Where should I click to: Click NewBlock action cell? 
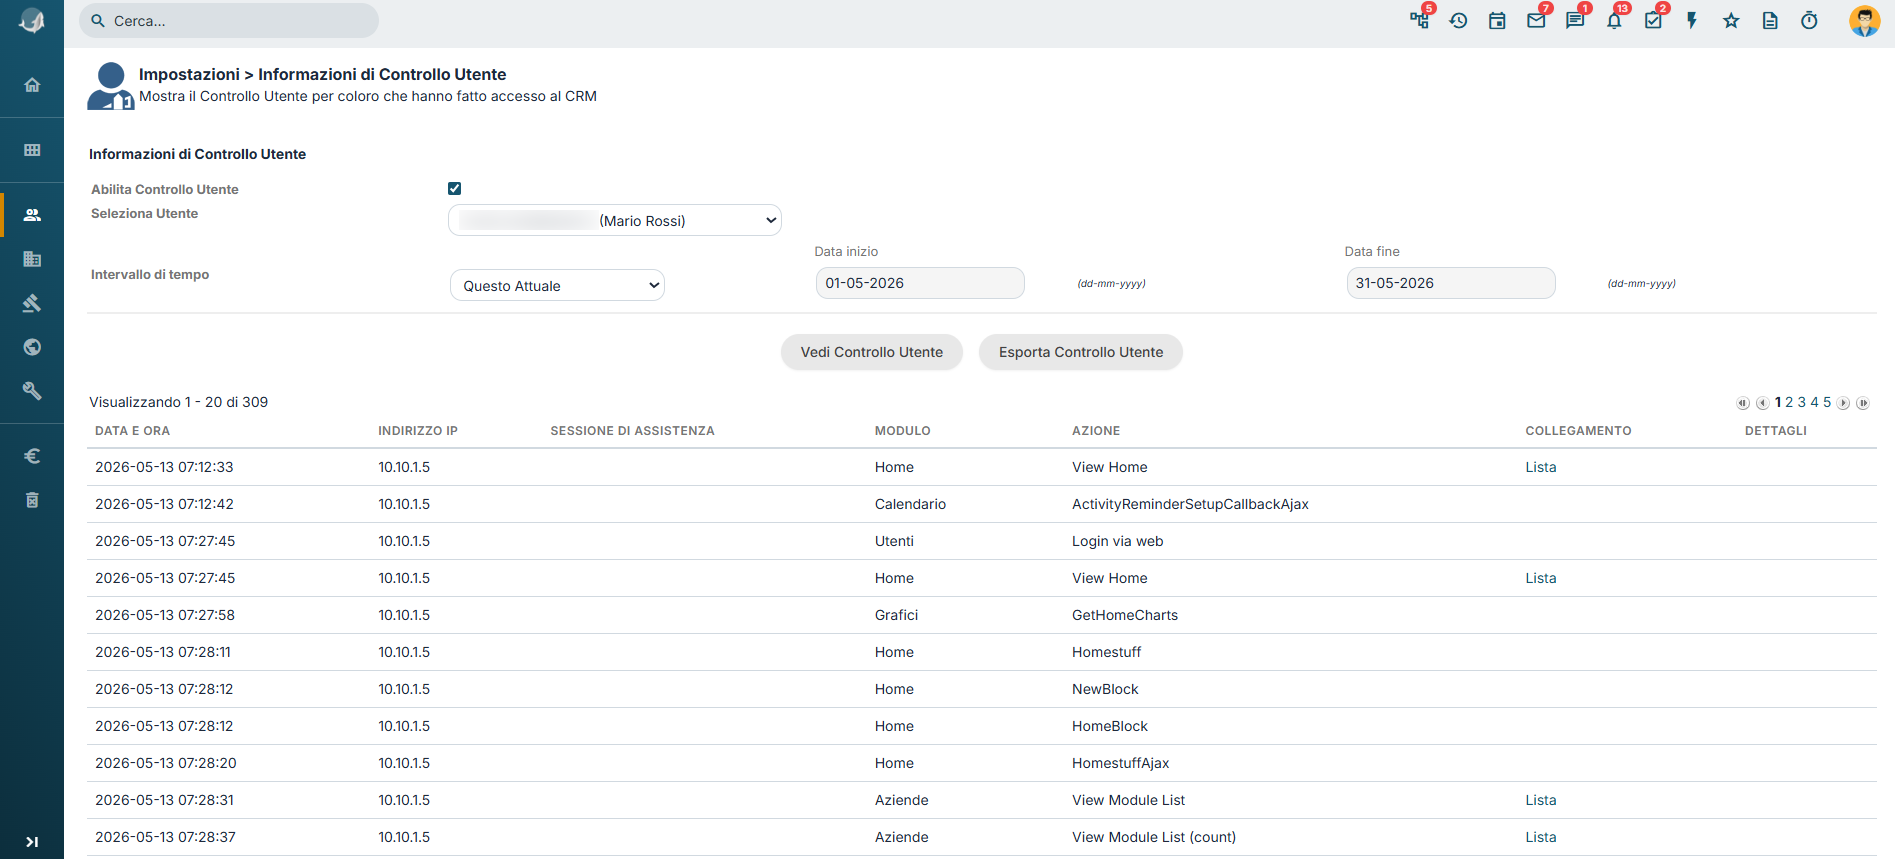tap(1105, 689)
